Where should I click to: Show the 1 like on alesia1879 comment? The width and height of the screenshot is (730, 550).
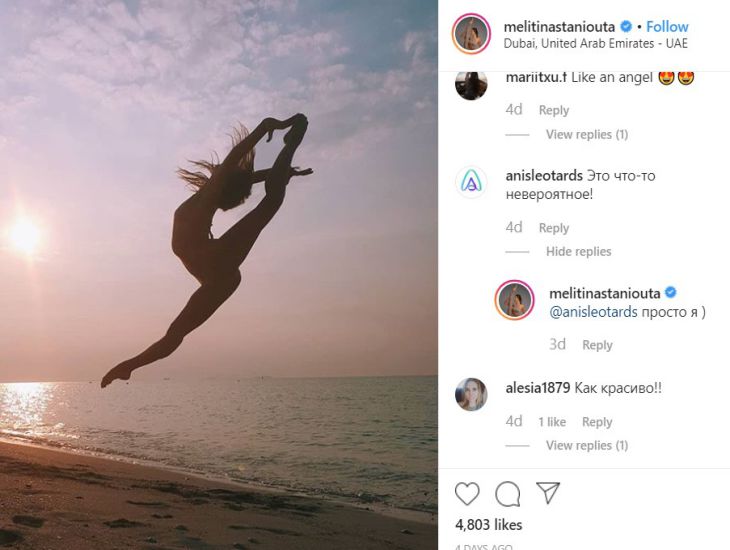[552, 422]
